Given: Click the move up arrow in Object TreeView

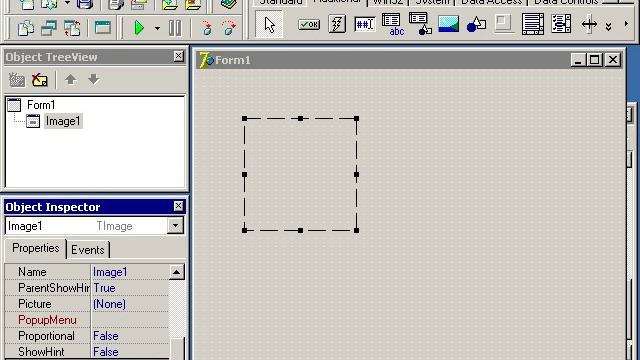Looking at the screenshot, I should tap(71, 80).
